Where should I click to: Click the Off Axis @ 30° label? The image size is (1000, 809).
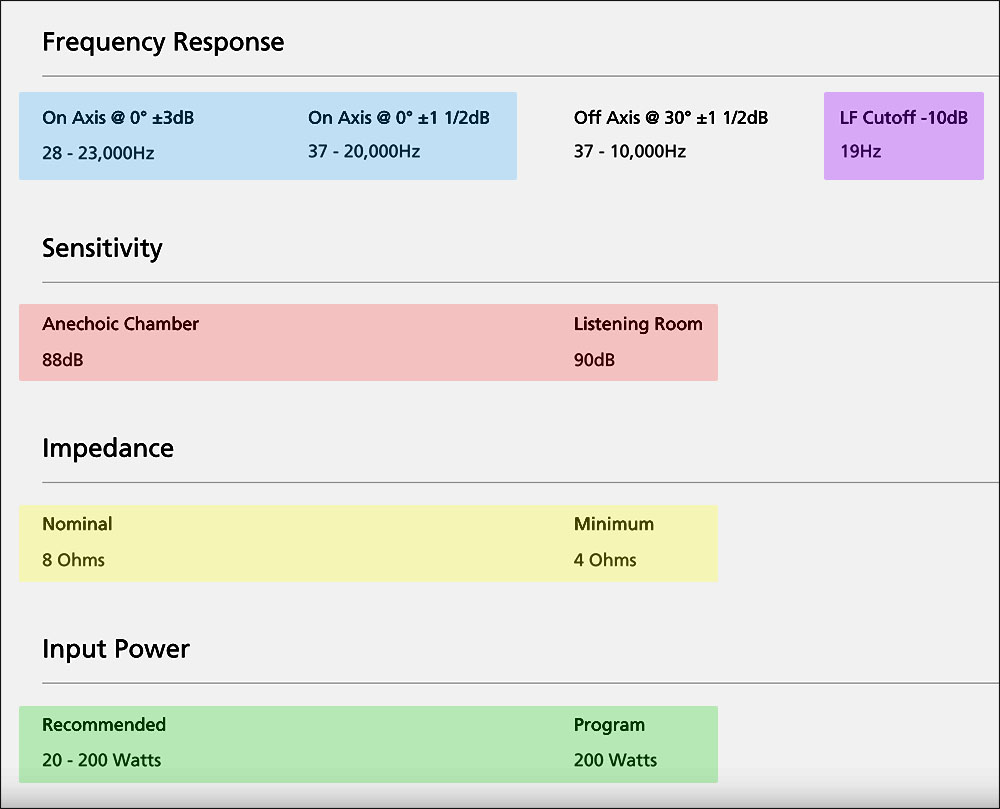pyautogui.click(x=670, y=118)
